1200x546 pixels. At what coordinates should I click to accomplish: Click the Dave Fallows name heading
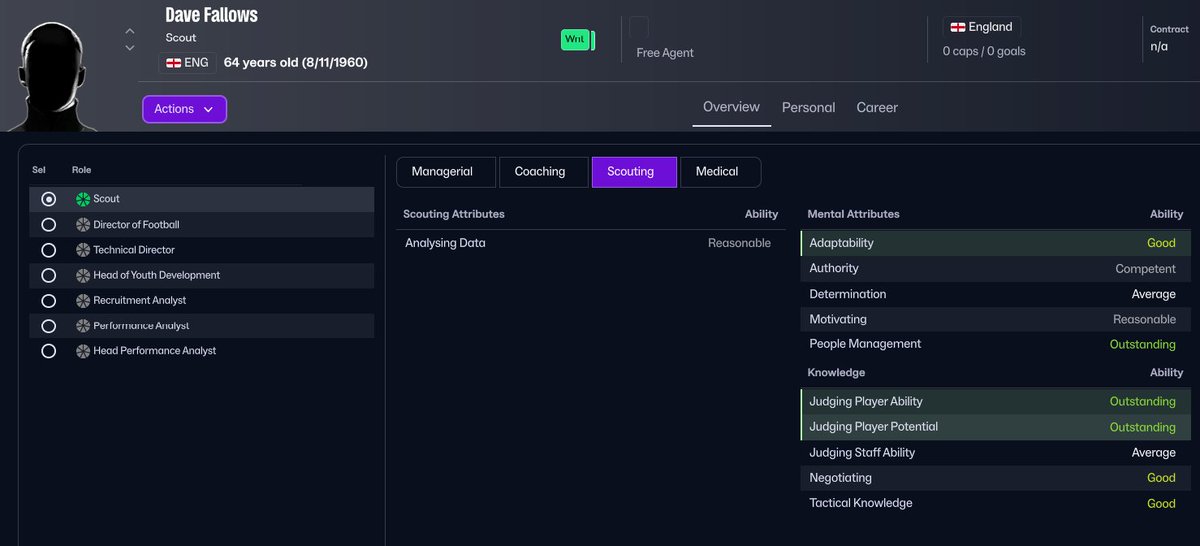[x=211, y=15]
